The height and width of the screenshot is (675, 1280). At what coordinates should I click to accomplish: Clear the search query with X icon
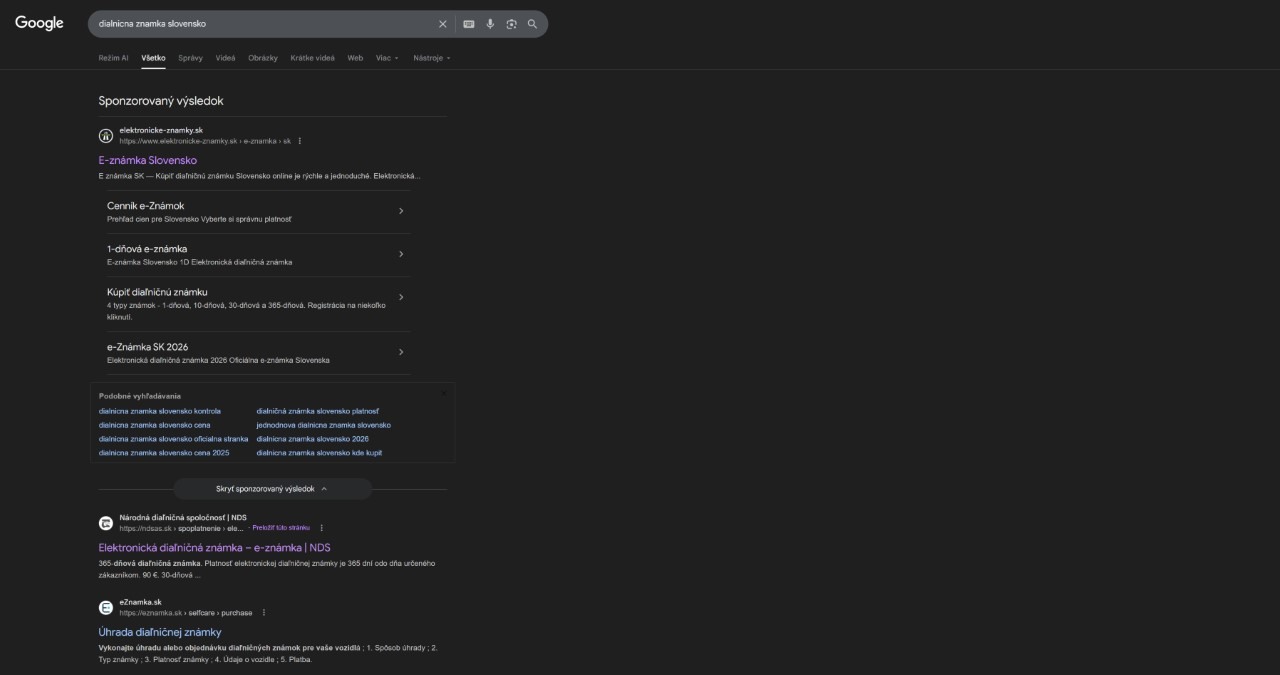(443, 24)
